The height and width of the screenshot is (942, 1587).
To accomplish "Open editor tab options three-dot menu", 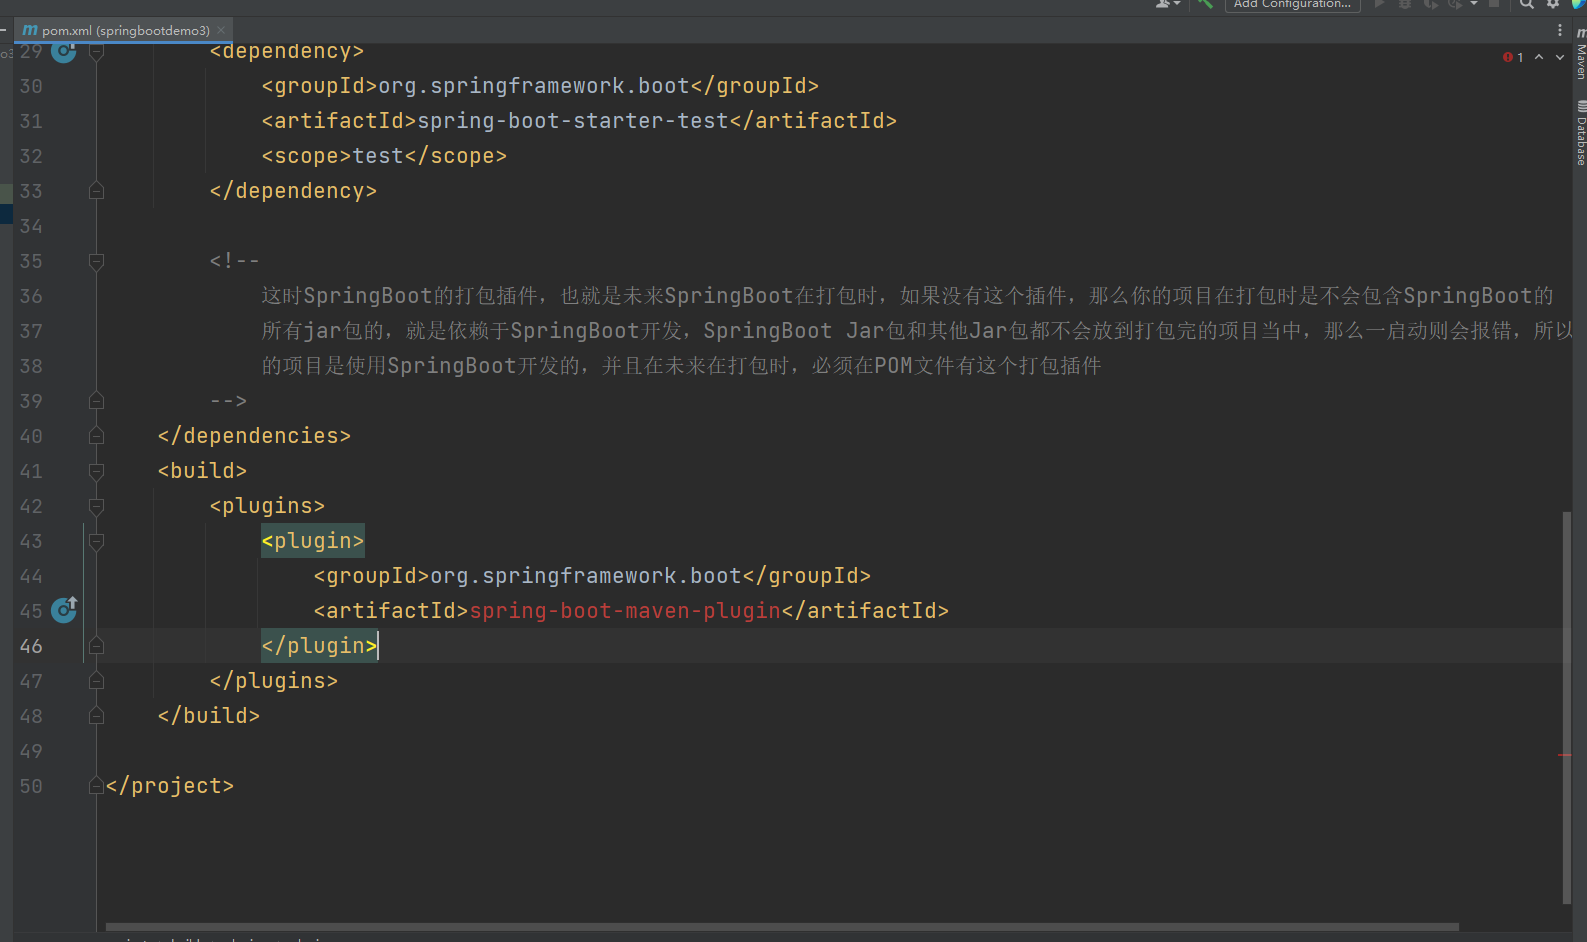I will (1560, 30).
